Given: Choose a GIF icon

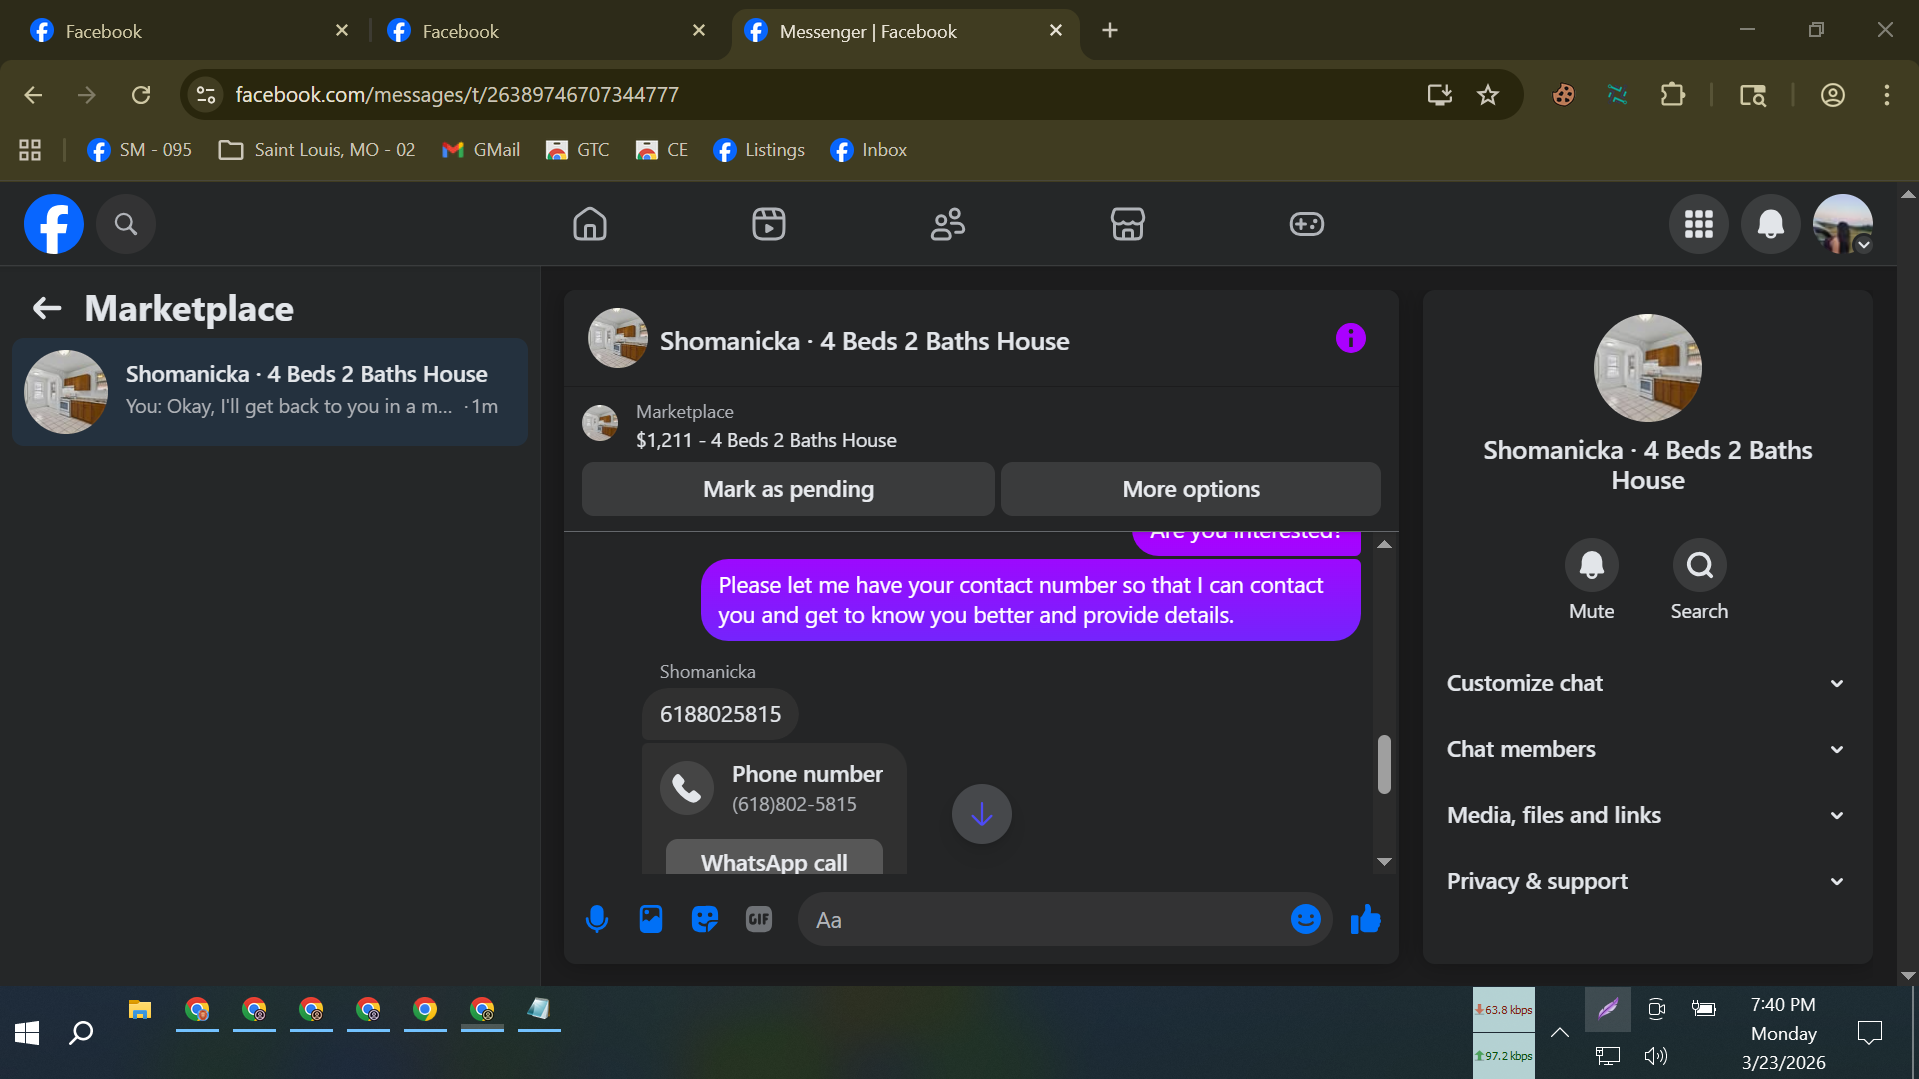Looking at the screenshot, I should (x=759, y=919).
